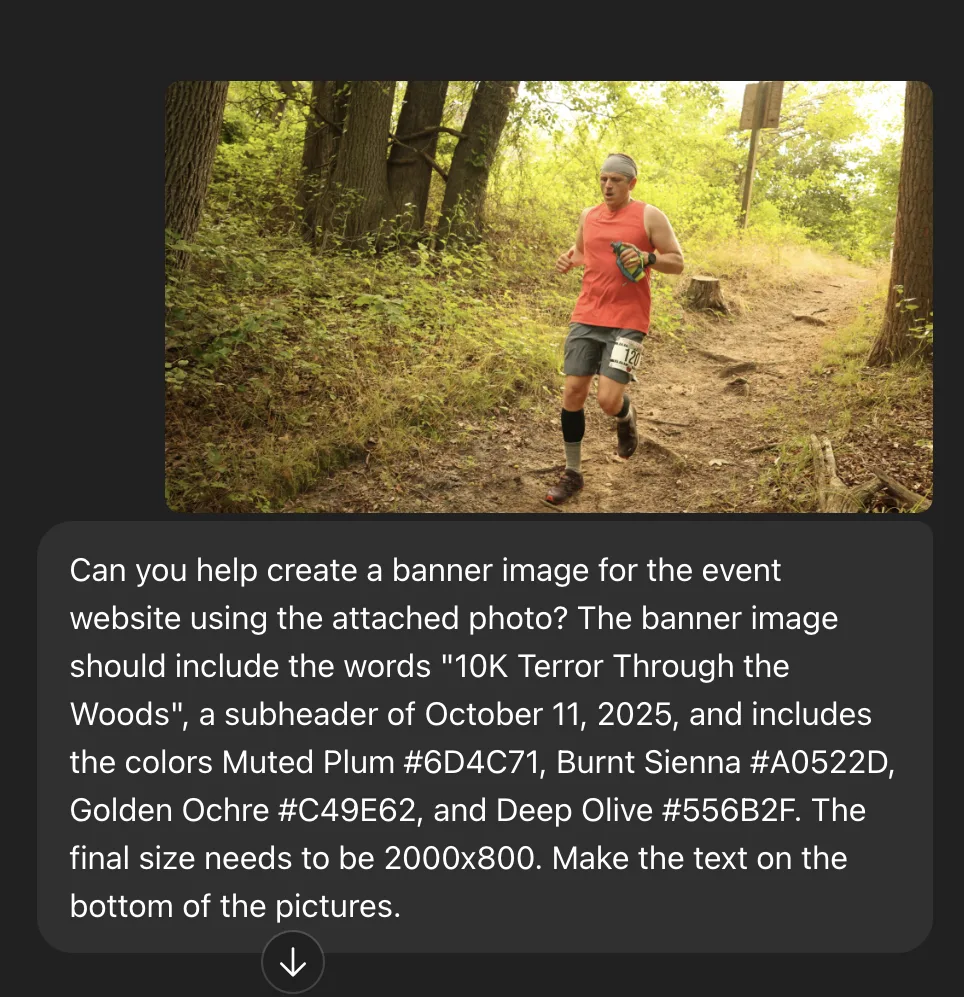The width and height of the screenshot is (964, 997).
Task: Click the runner's gray headband in photo
Action: pyautogui.click(x=619, y=167)
